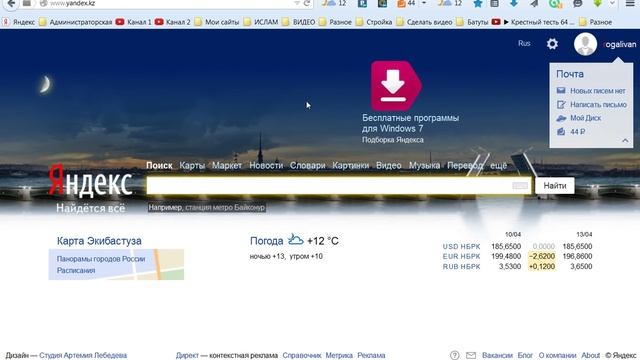Open the Расписания link

point(76,270)
